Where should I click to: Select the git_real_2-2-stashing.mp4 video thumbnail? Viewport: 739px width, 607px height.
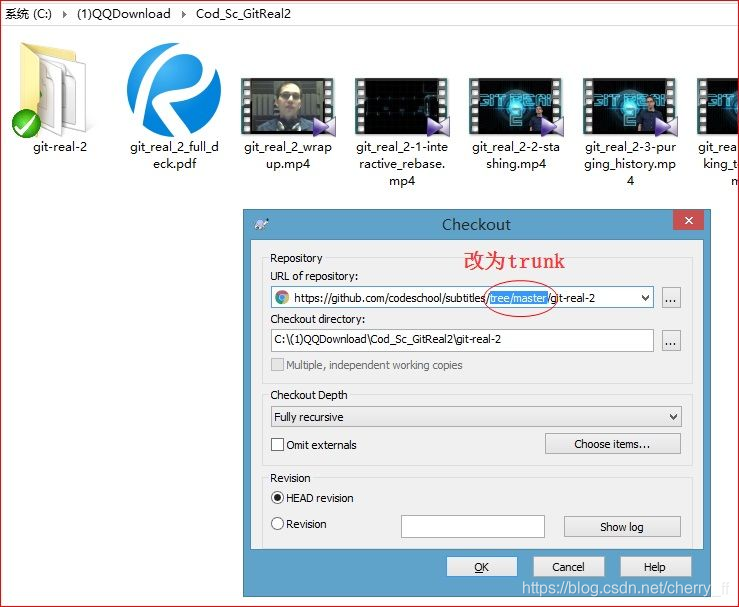(516, 106)
